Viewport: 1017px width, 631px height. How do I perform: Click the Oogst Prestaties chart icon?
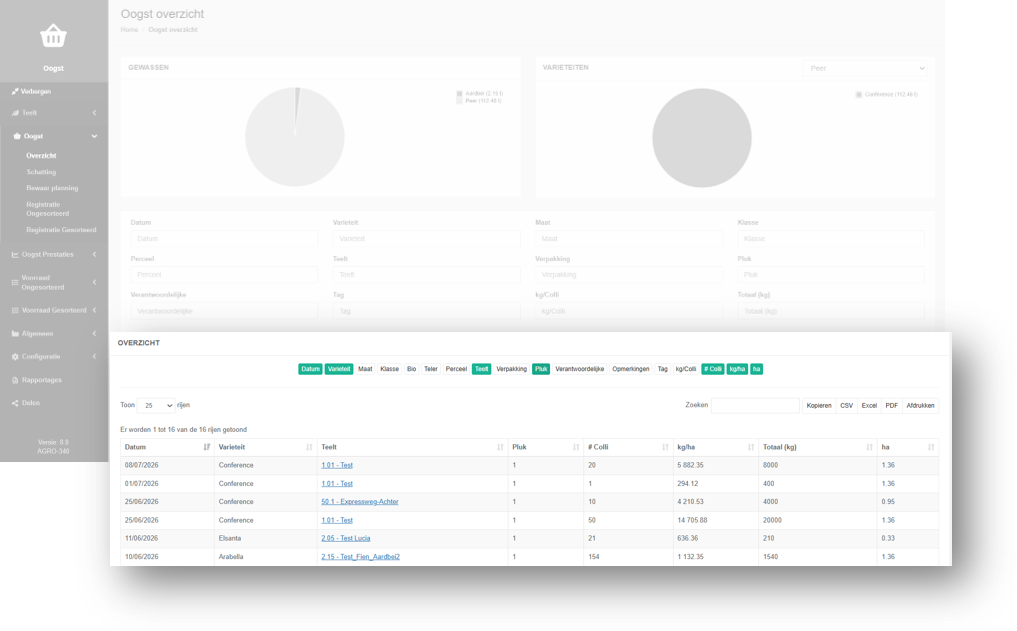pyautogui.click(x=15, y=254)
